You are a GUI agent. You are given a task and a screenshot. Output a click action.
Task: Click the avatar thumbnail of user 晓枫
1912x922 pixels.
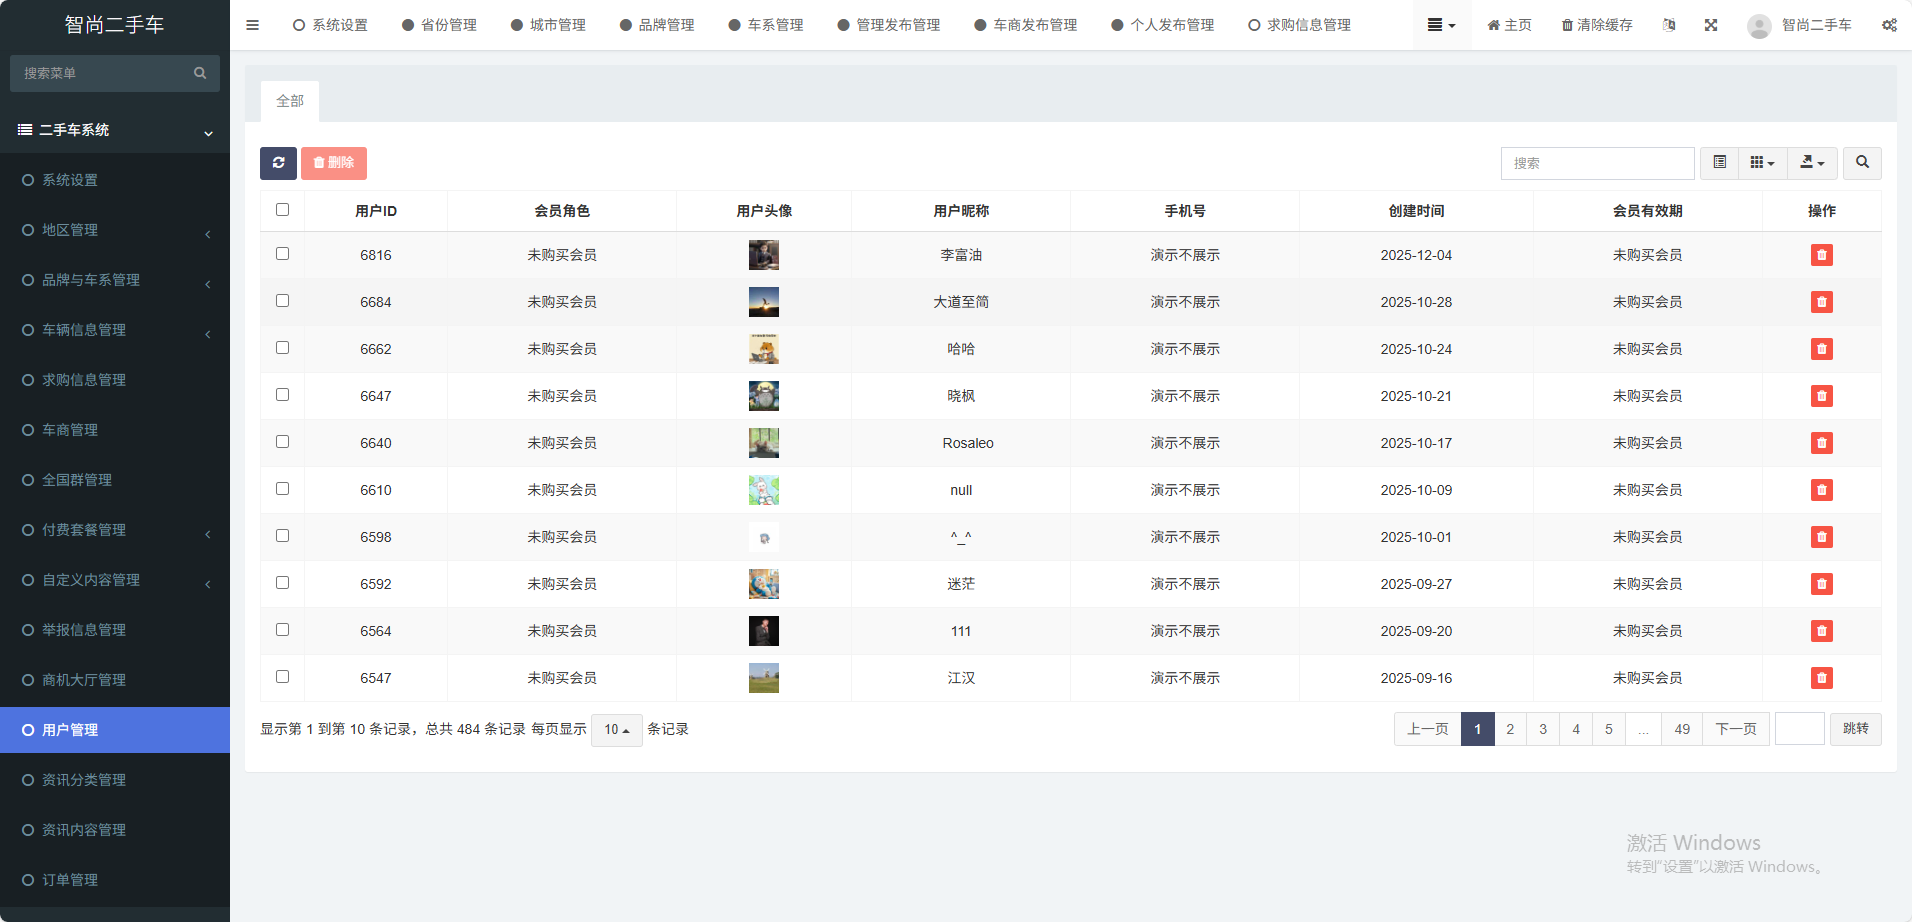(x=763, y=396)
